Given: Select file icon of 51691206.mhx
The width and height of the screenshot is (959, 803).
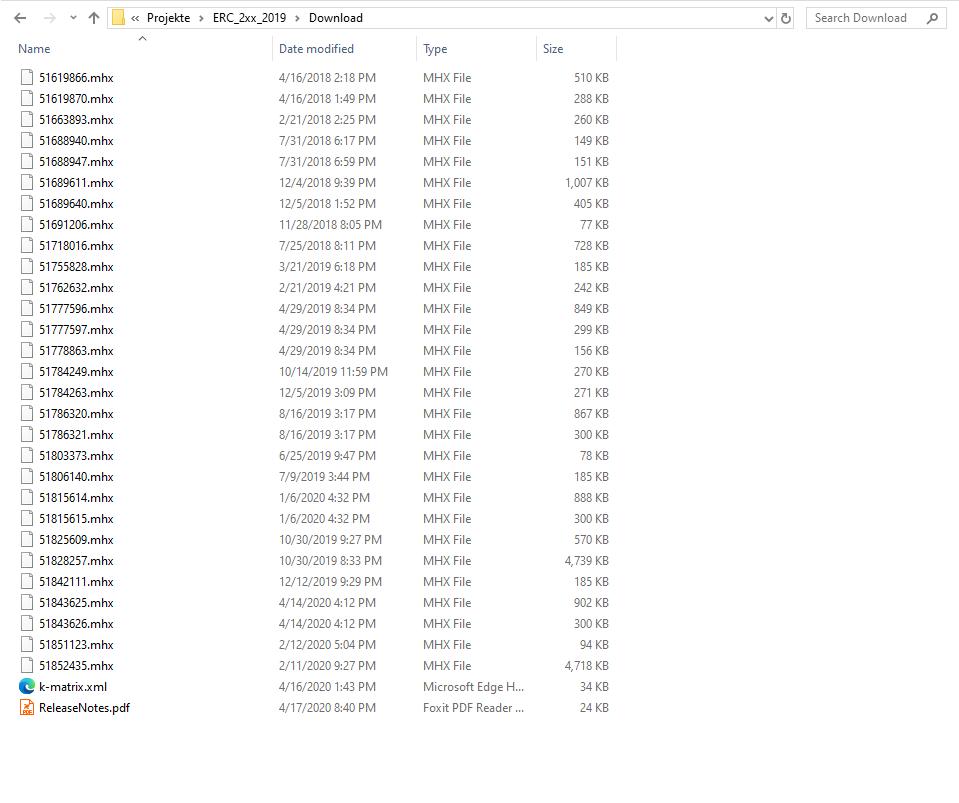Looking at the screenshot, I should (x=26, y=224).
